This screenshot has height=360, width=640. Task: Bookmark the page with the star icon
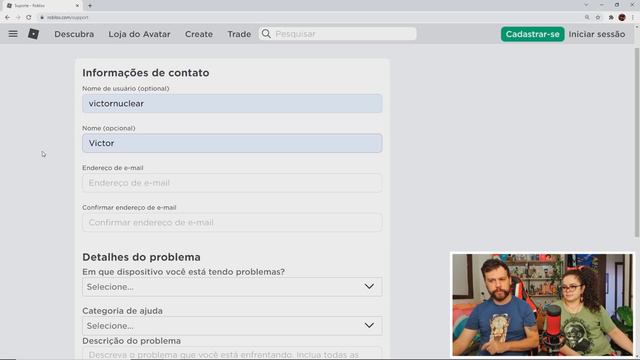coord(598,17)
